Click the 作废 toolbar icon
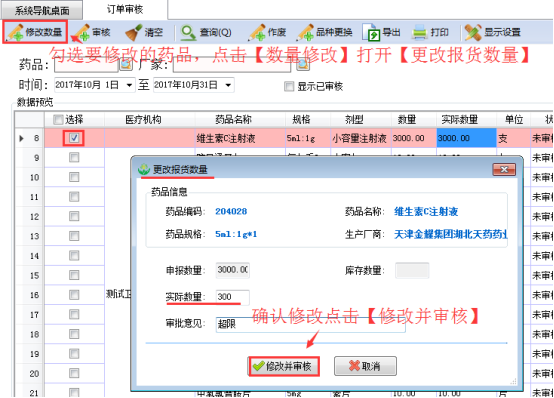This screenshot has width=554, height=398. point(257,33)
